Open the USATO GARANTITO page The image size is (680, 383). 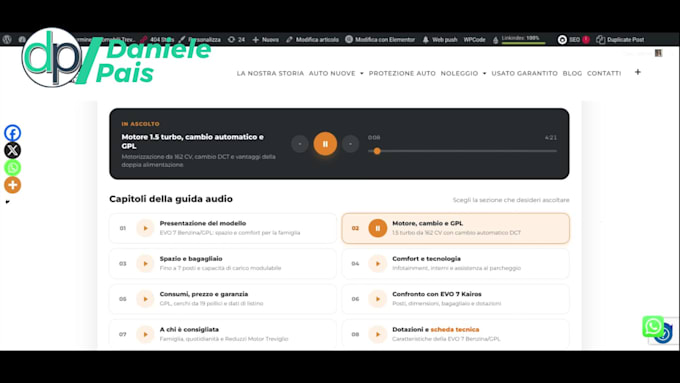[x=524, y=73]
